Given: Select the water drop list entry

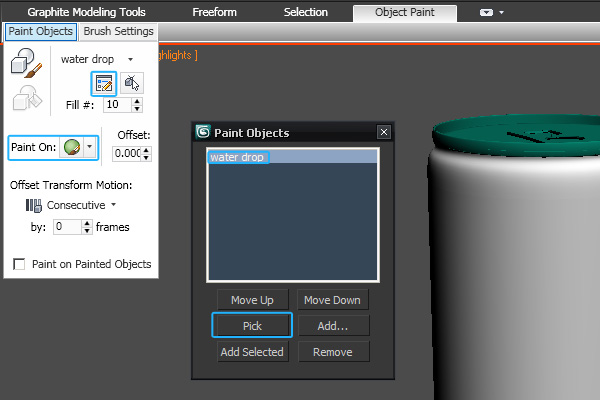Looking at the screenshot, I should pos(293,157).
